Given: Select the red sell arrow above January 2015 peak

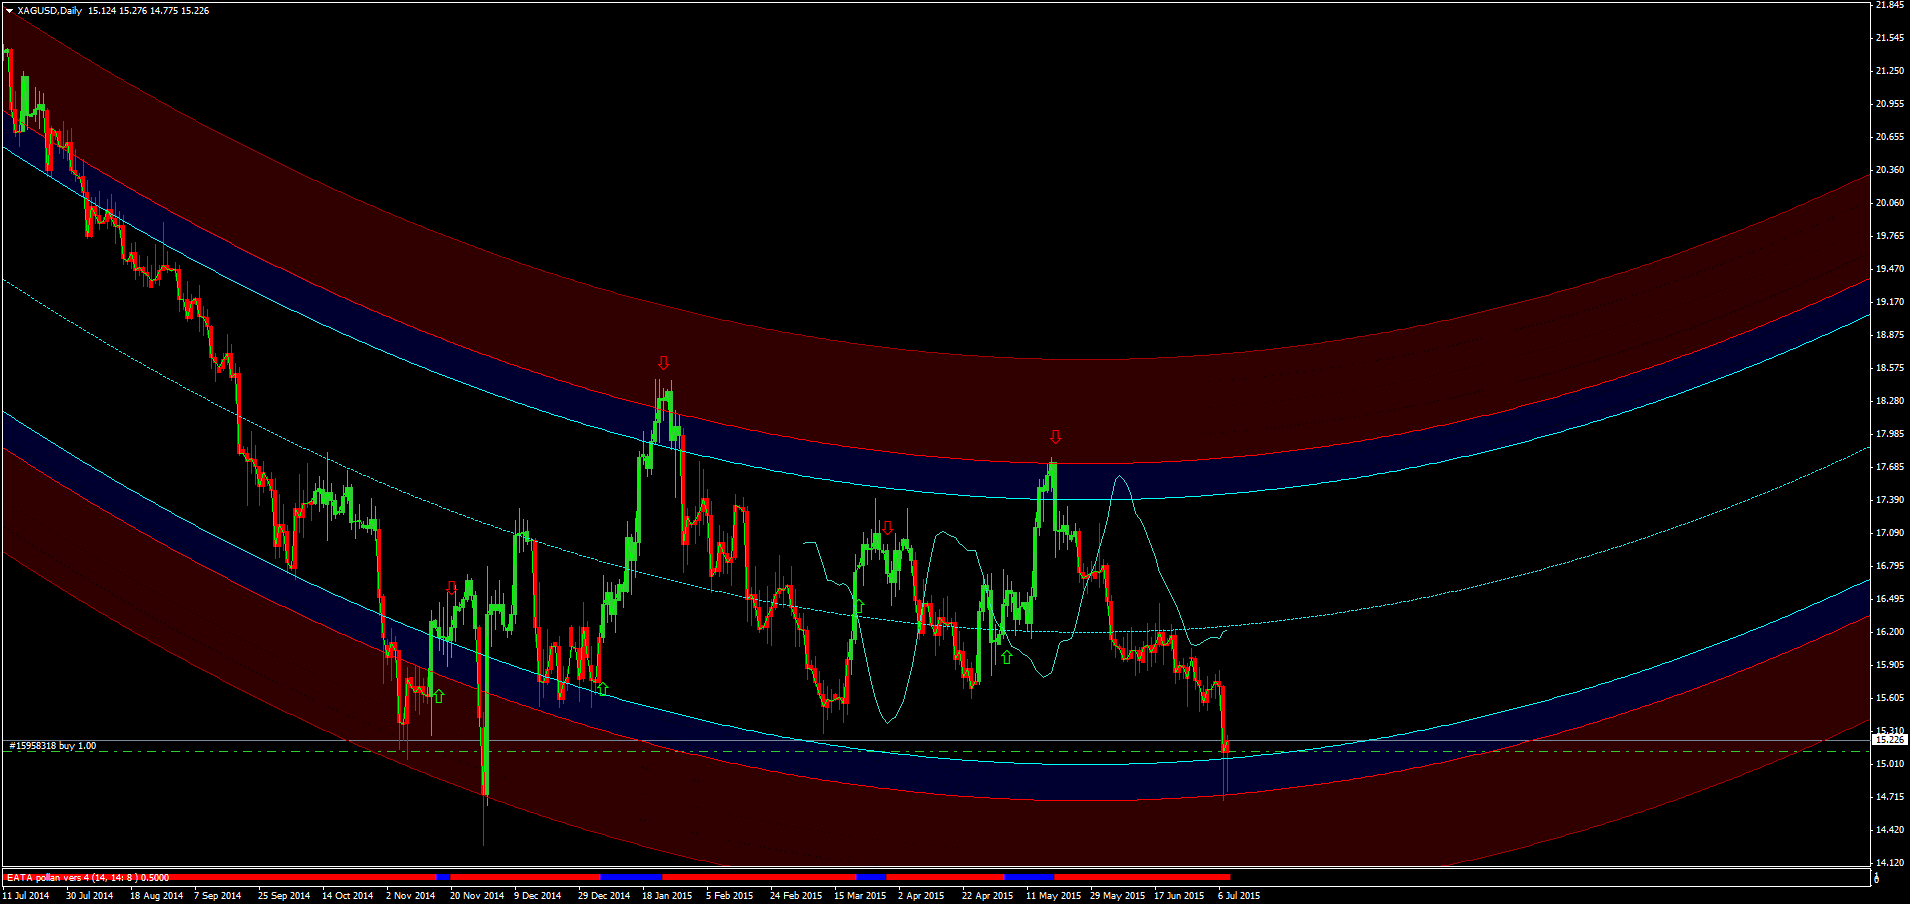Looking at the screenshot, I should click(663, 362).
